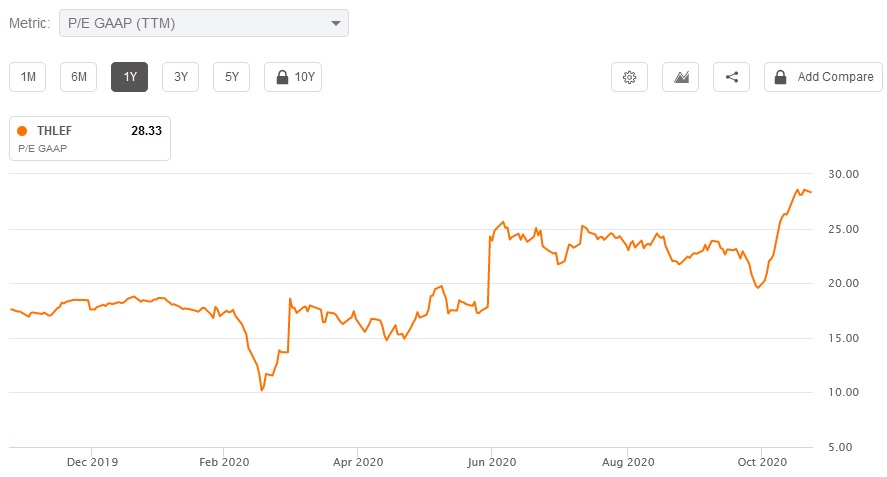Open the chart settings gear
The image size is (887, 477).
click(630, 77)
